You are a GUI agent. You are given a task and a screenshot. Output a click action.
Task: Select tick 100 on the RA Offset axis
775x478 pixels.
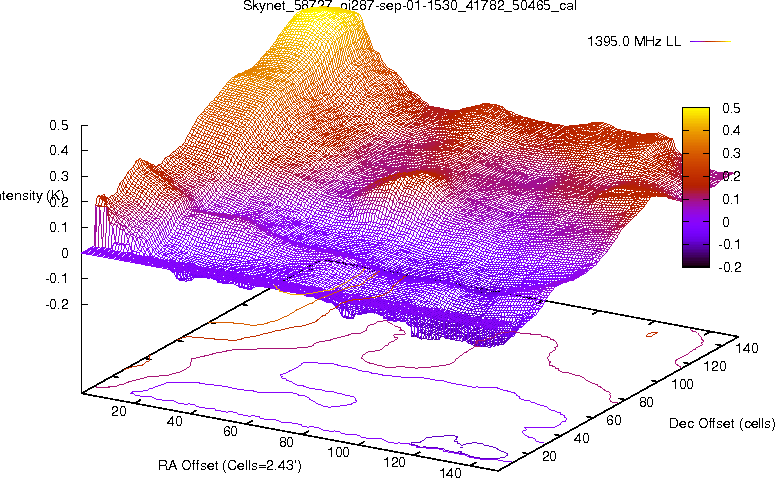click(339, 452)
